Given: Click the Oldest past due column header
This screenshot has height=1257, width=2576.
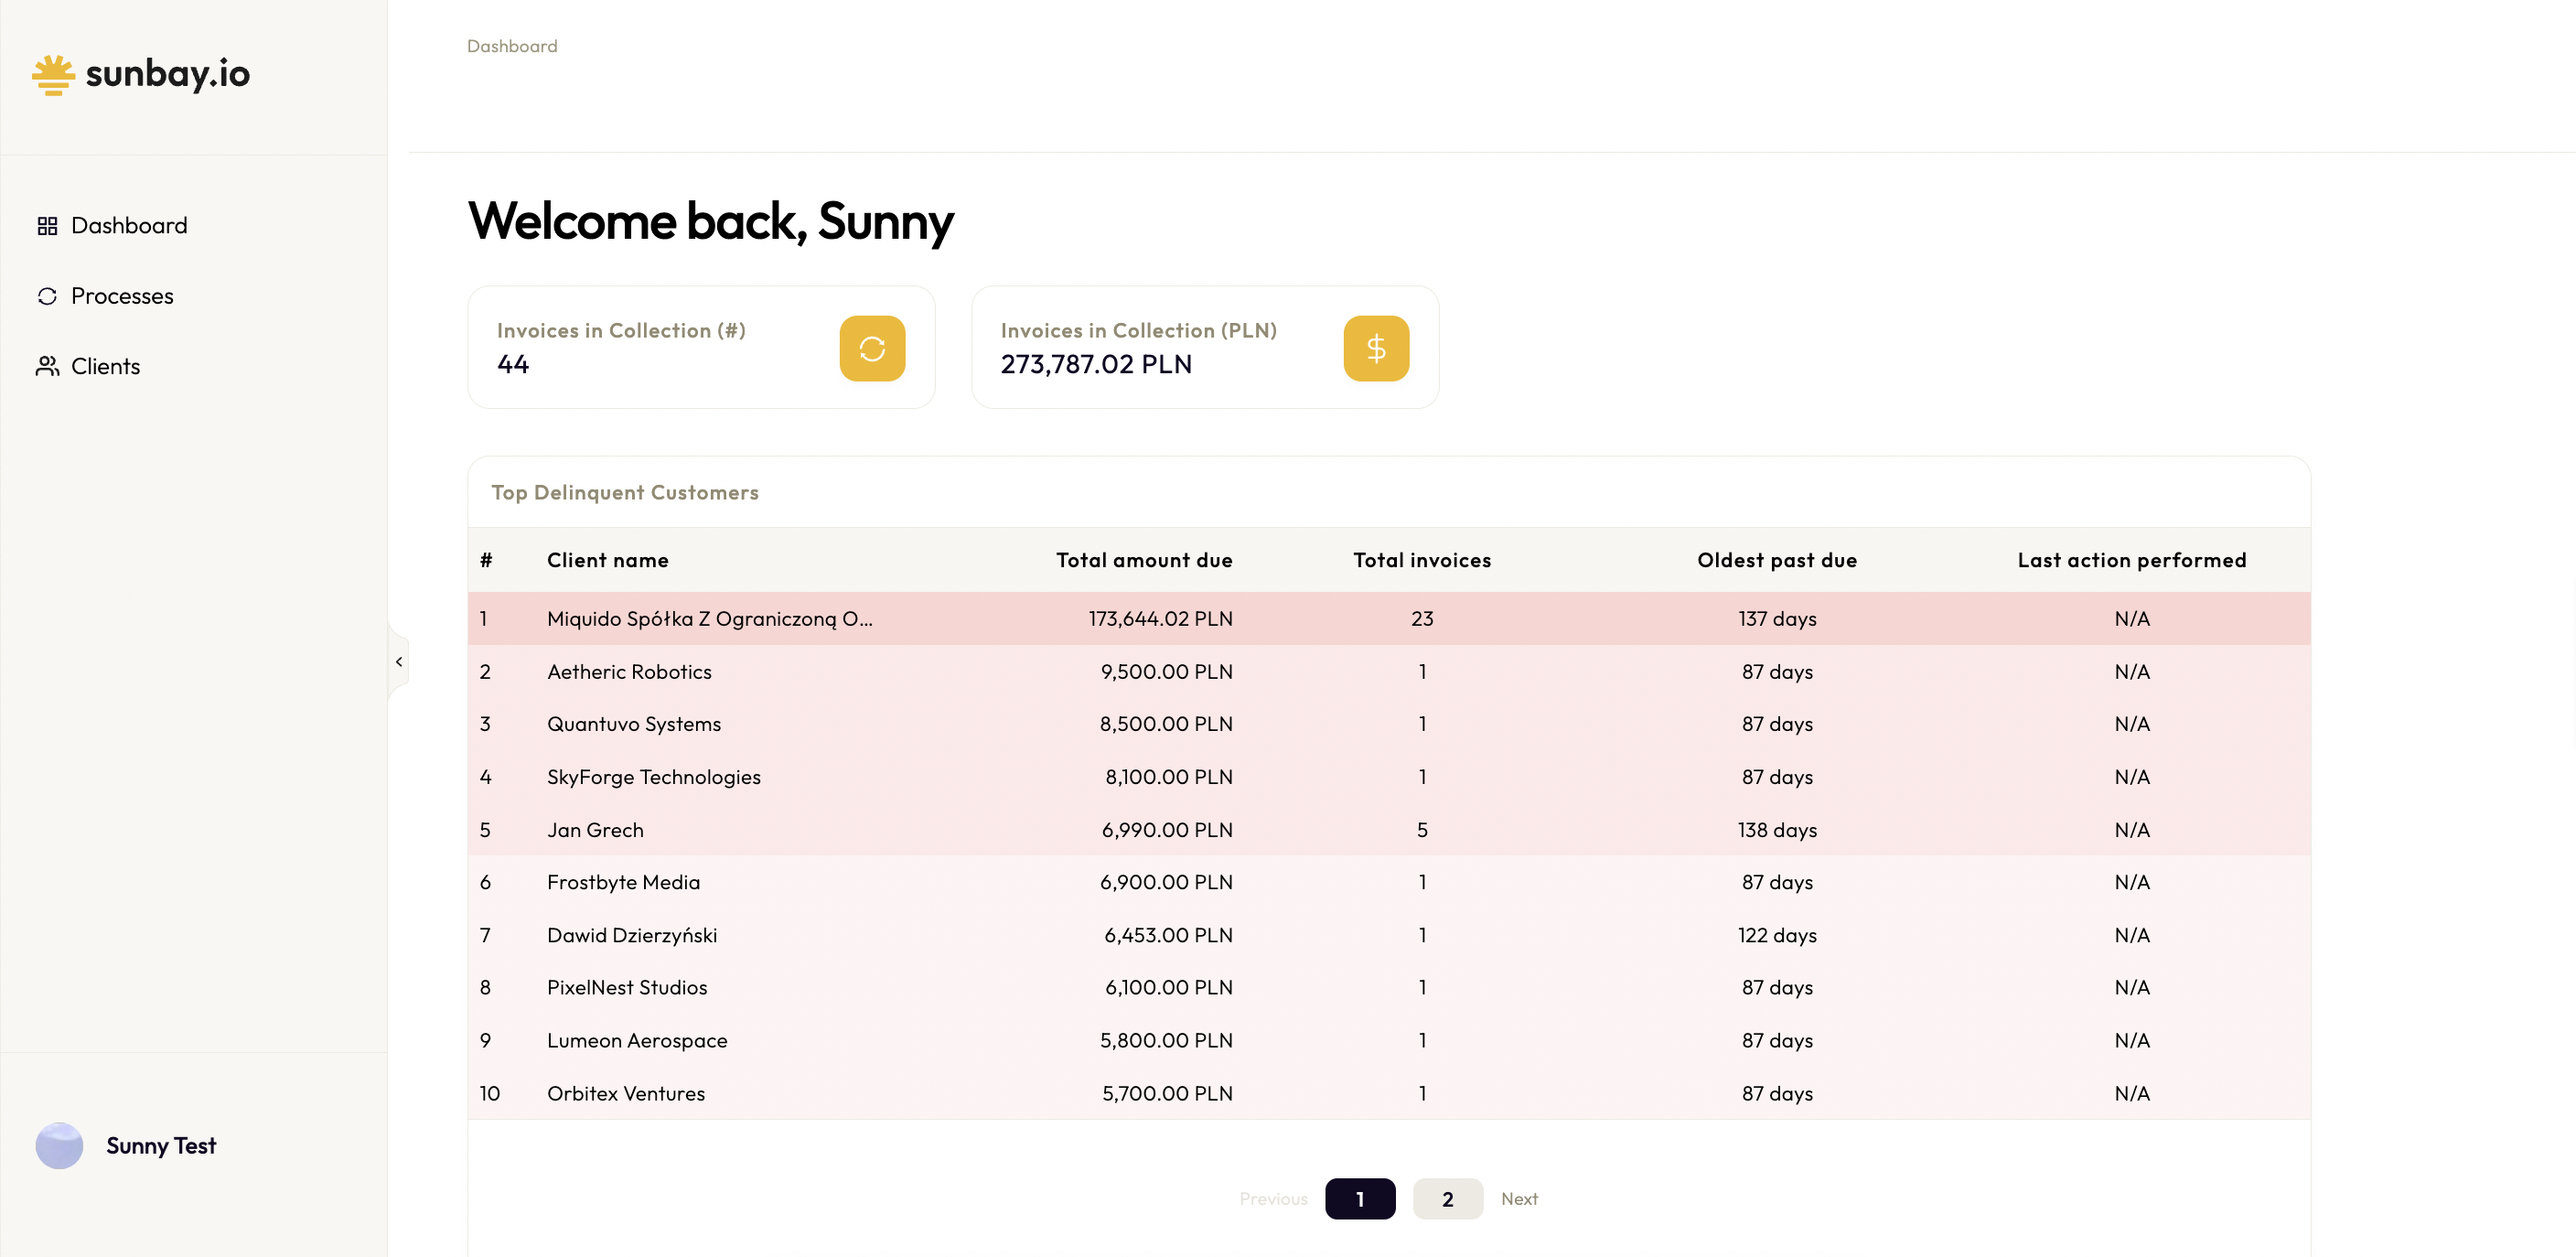Looking at the screenshot, I should click(x=1776, y=560).
